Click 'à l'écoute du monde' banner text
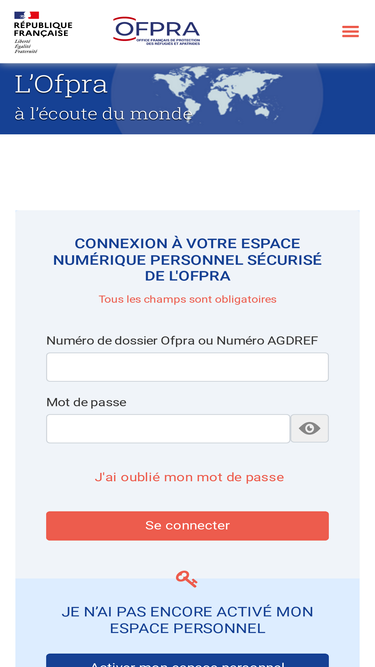This screenshot has height=667, width=375. (103, 114)
